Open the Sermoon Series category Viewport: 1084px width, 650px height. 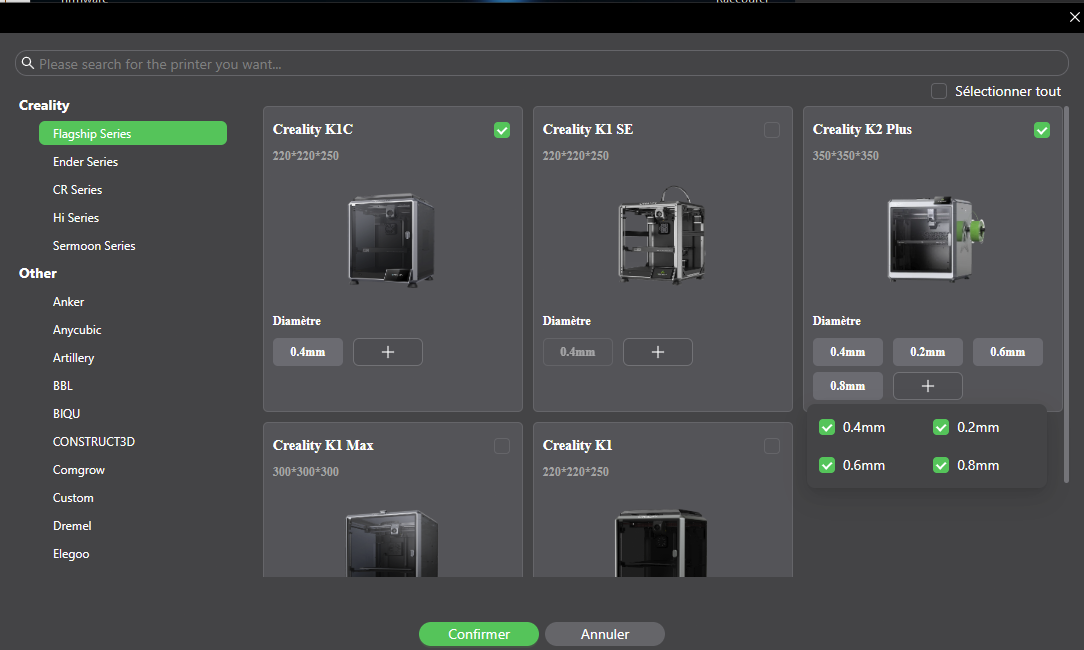click(94, 245)
